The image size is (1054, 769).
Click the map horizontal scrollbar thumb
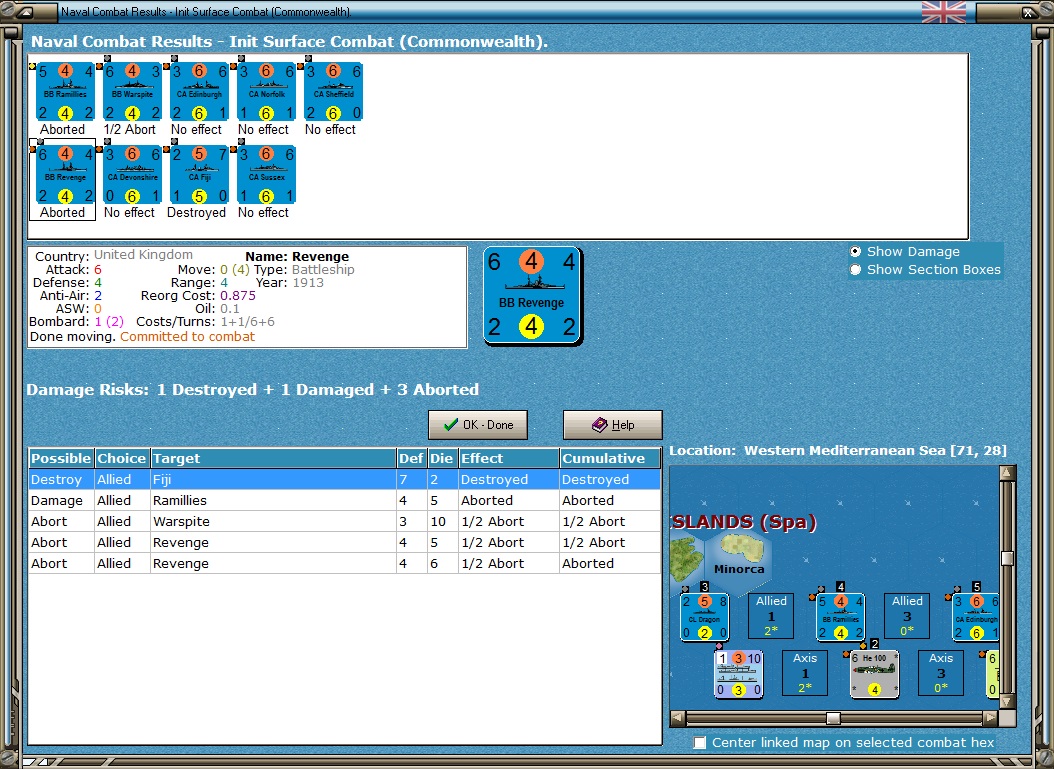(834, 718)
